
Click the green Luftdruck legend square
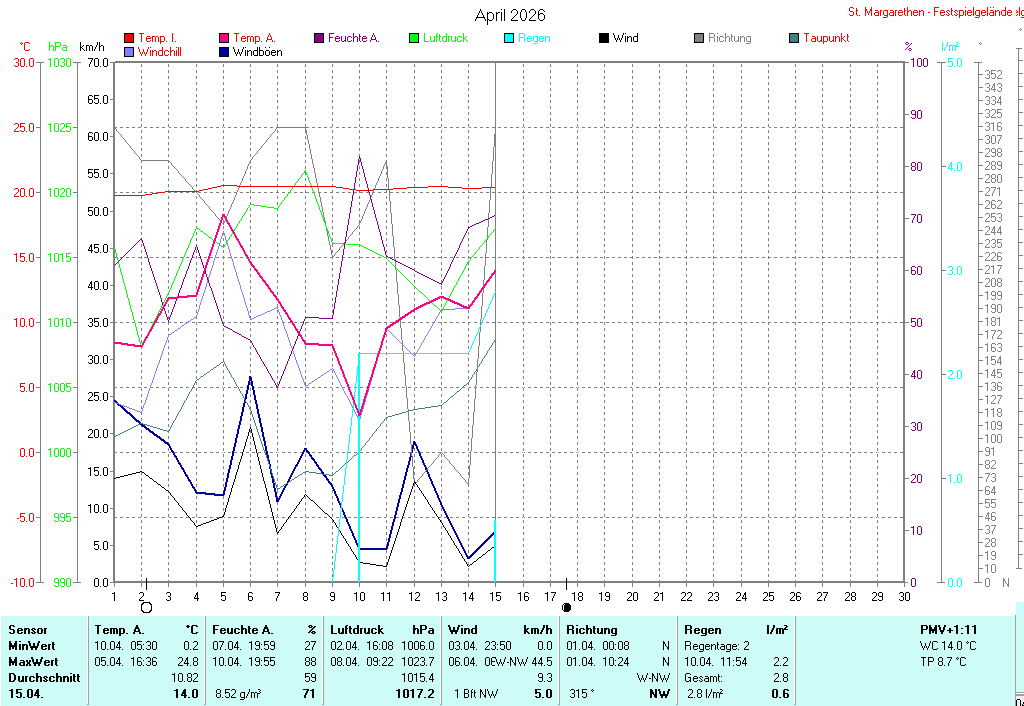point(414,38)
